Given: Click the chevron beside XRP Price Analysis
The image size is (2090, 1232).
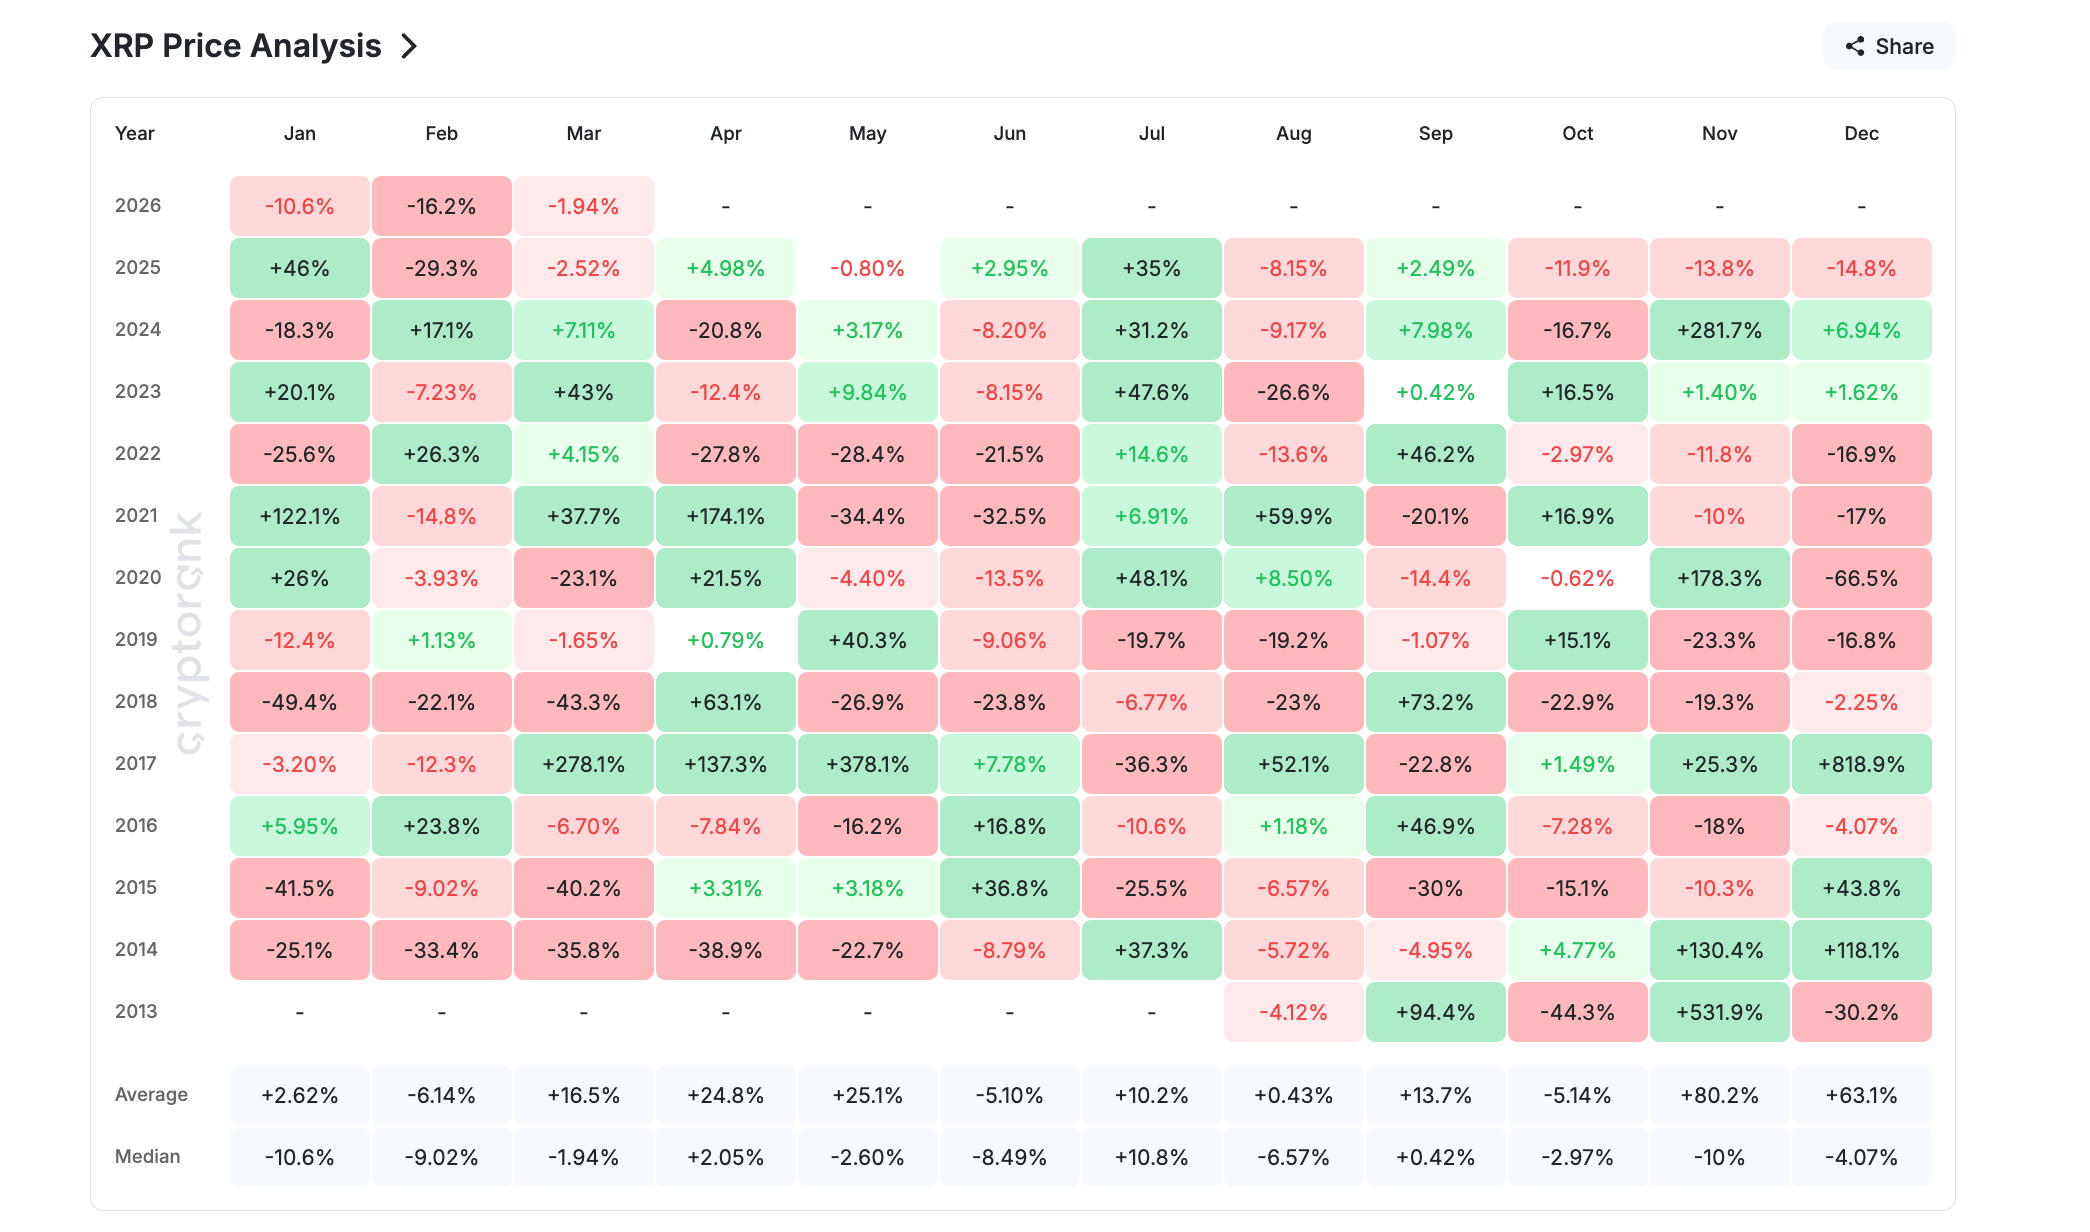Looking at the screenshot, I should tap(409, 46).
